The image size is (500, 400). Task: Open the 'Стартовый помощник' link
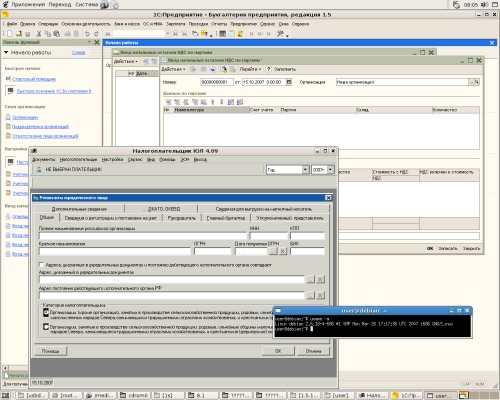[34, 79]
